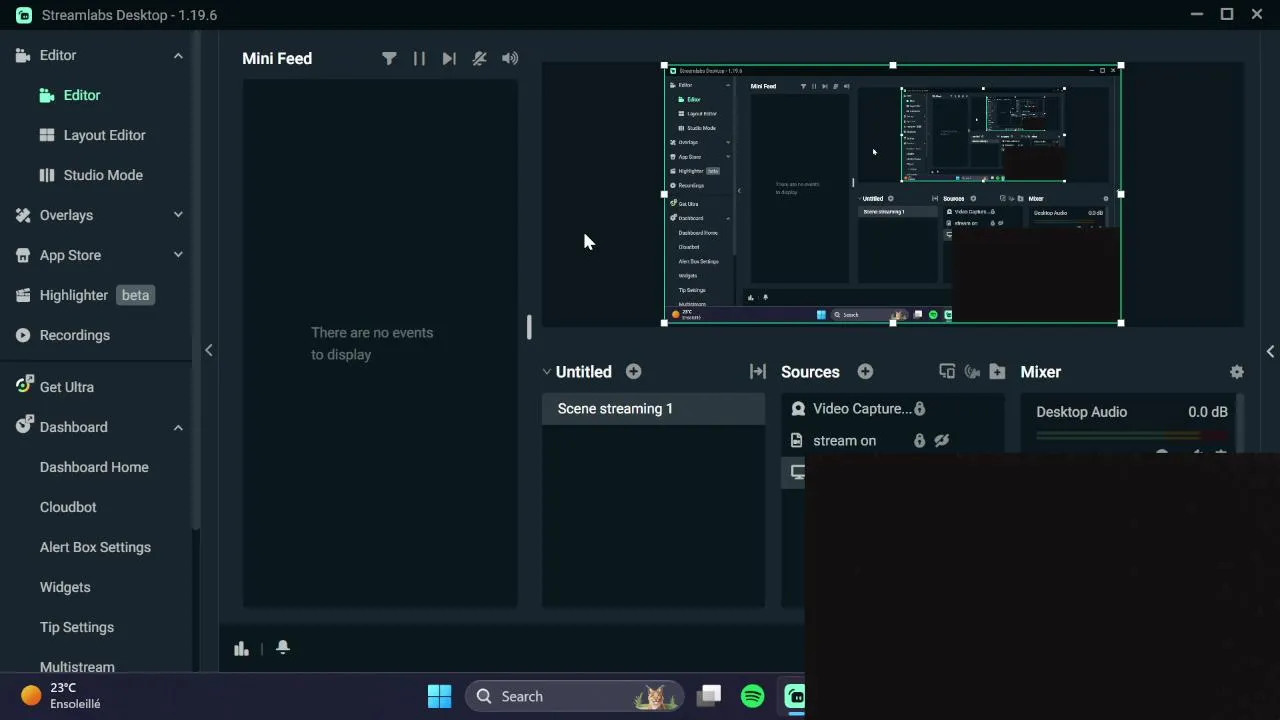Screen dimensions: 1280x720
Task: Collapse the Editor section chevron
Action: click(x=178, y=56)
